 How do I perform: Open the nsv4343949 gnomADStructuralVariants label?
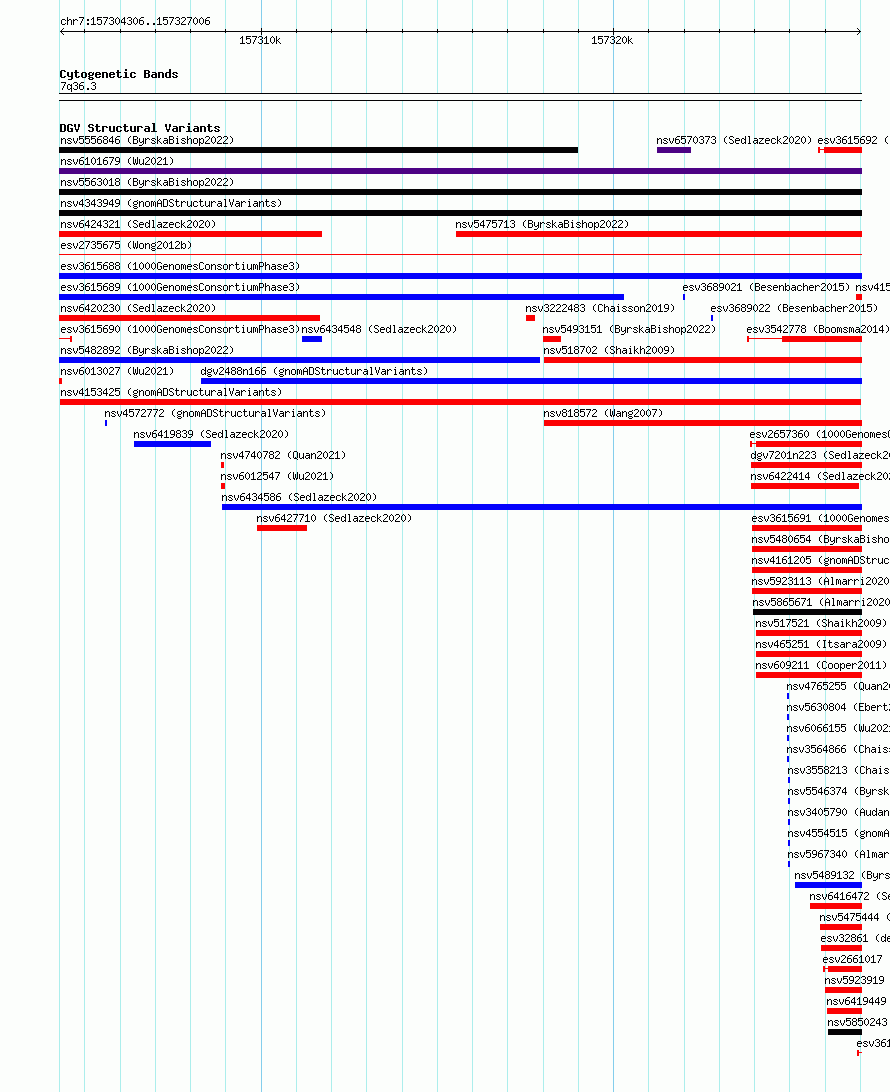click(x=171, y=203)
